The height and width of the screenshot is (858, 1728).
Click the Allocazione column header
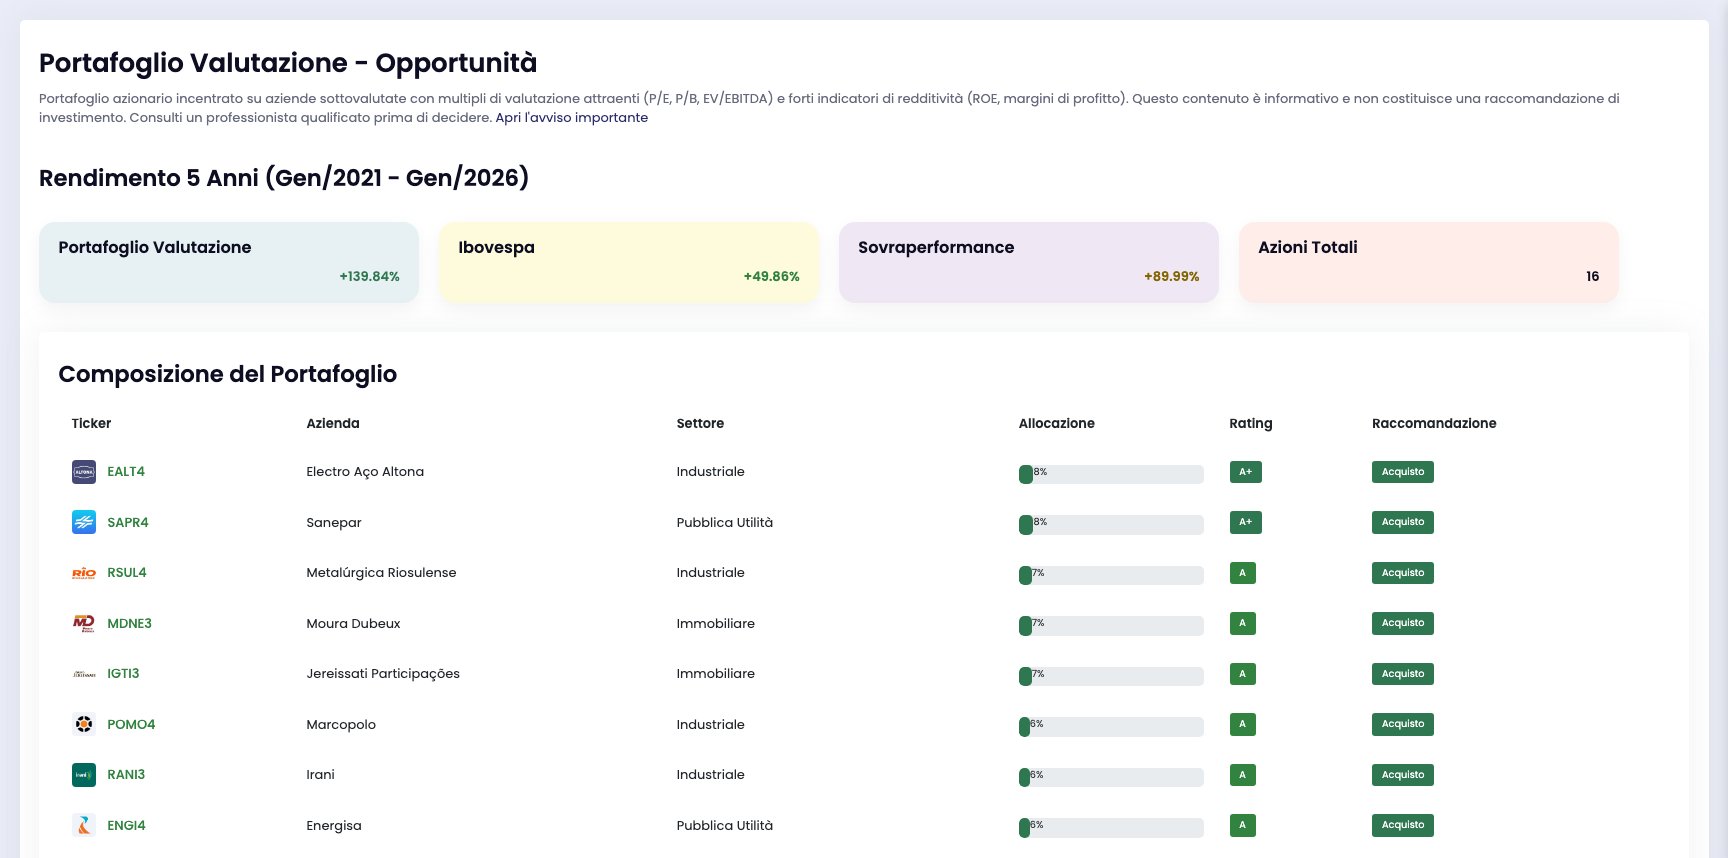1056,423
